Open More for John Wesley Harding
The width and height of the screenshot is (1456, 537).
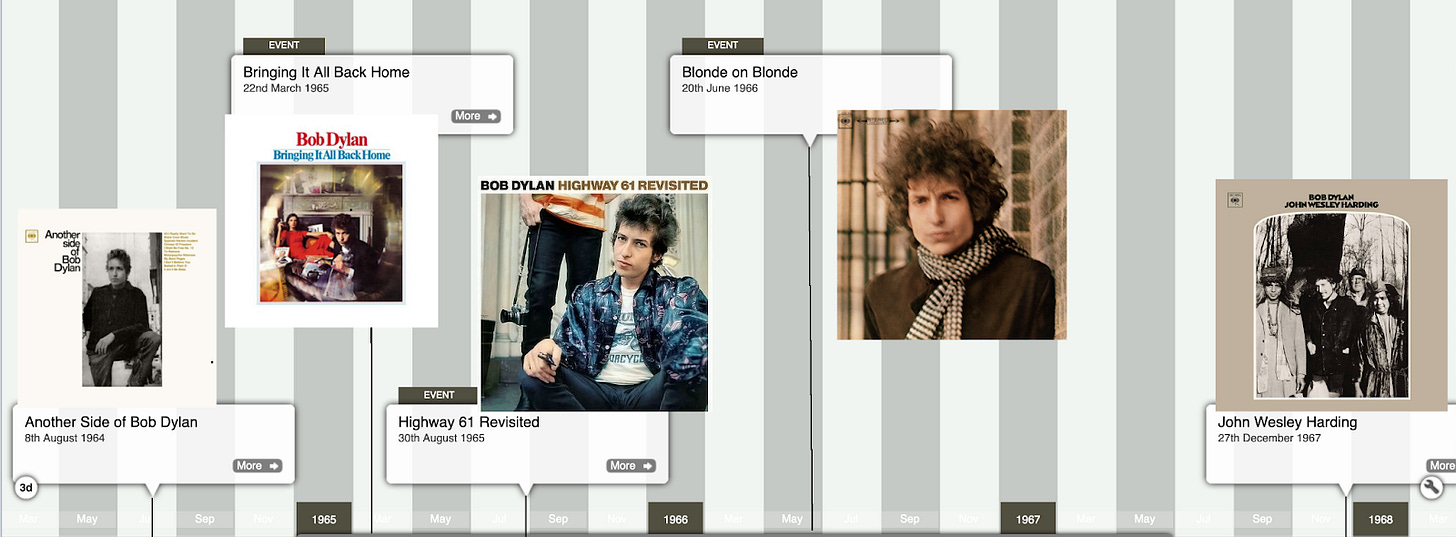1441,466
